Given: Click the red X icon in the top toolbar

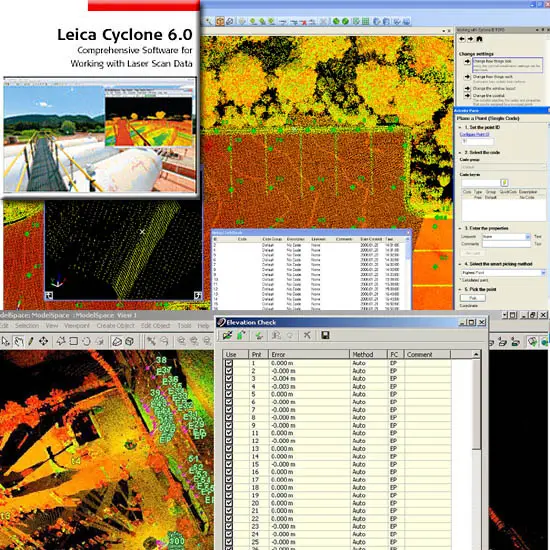Looking at the screenshot, I should tap(304, 22).
